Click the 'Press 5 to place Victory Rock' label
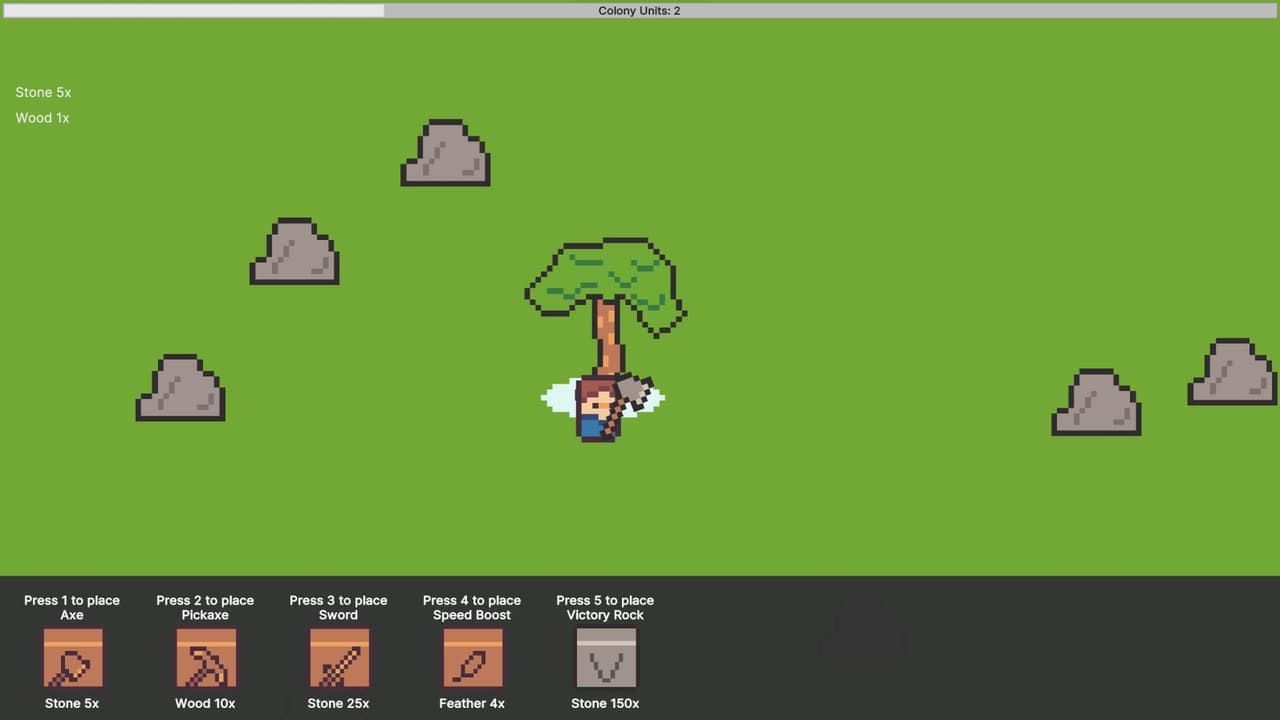This screenshot has width=1280, height=720. click(605, 607)
